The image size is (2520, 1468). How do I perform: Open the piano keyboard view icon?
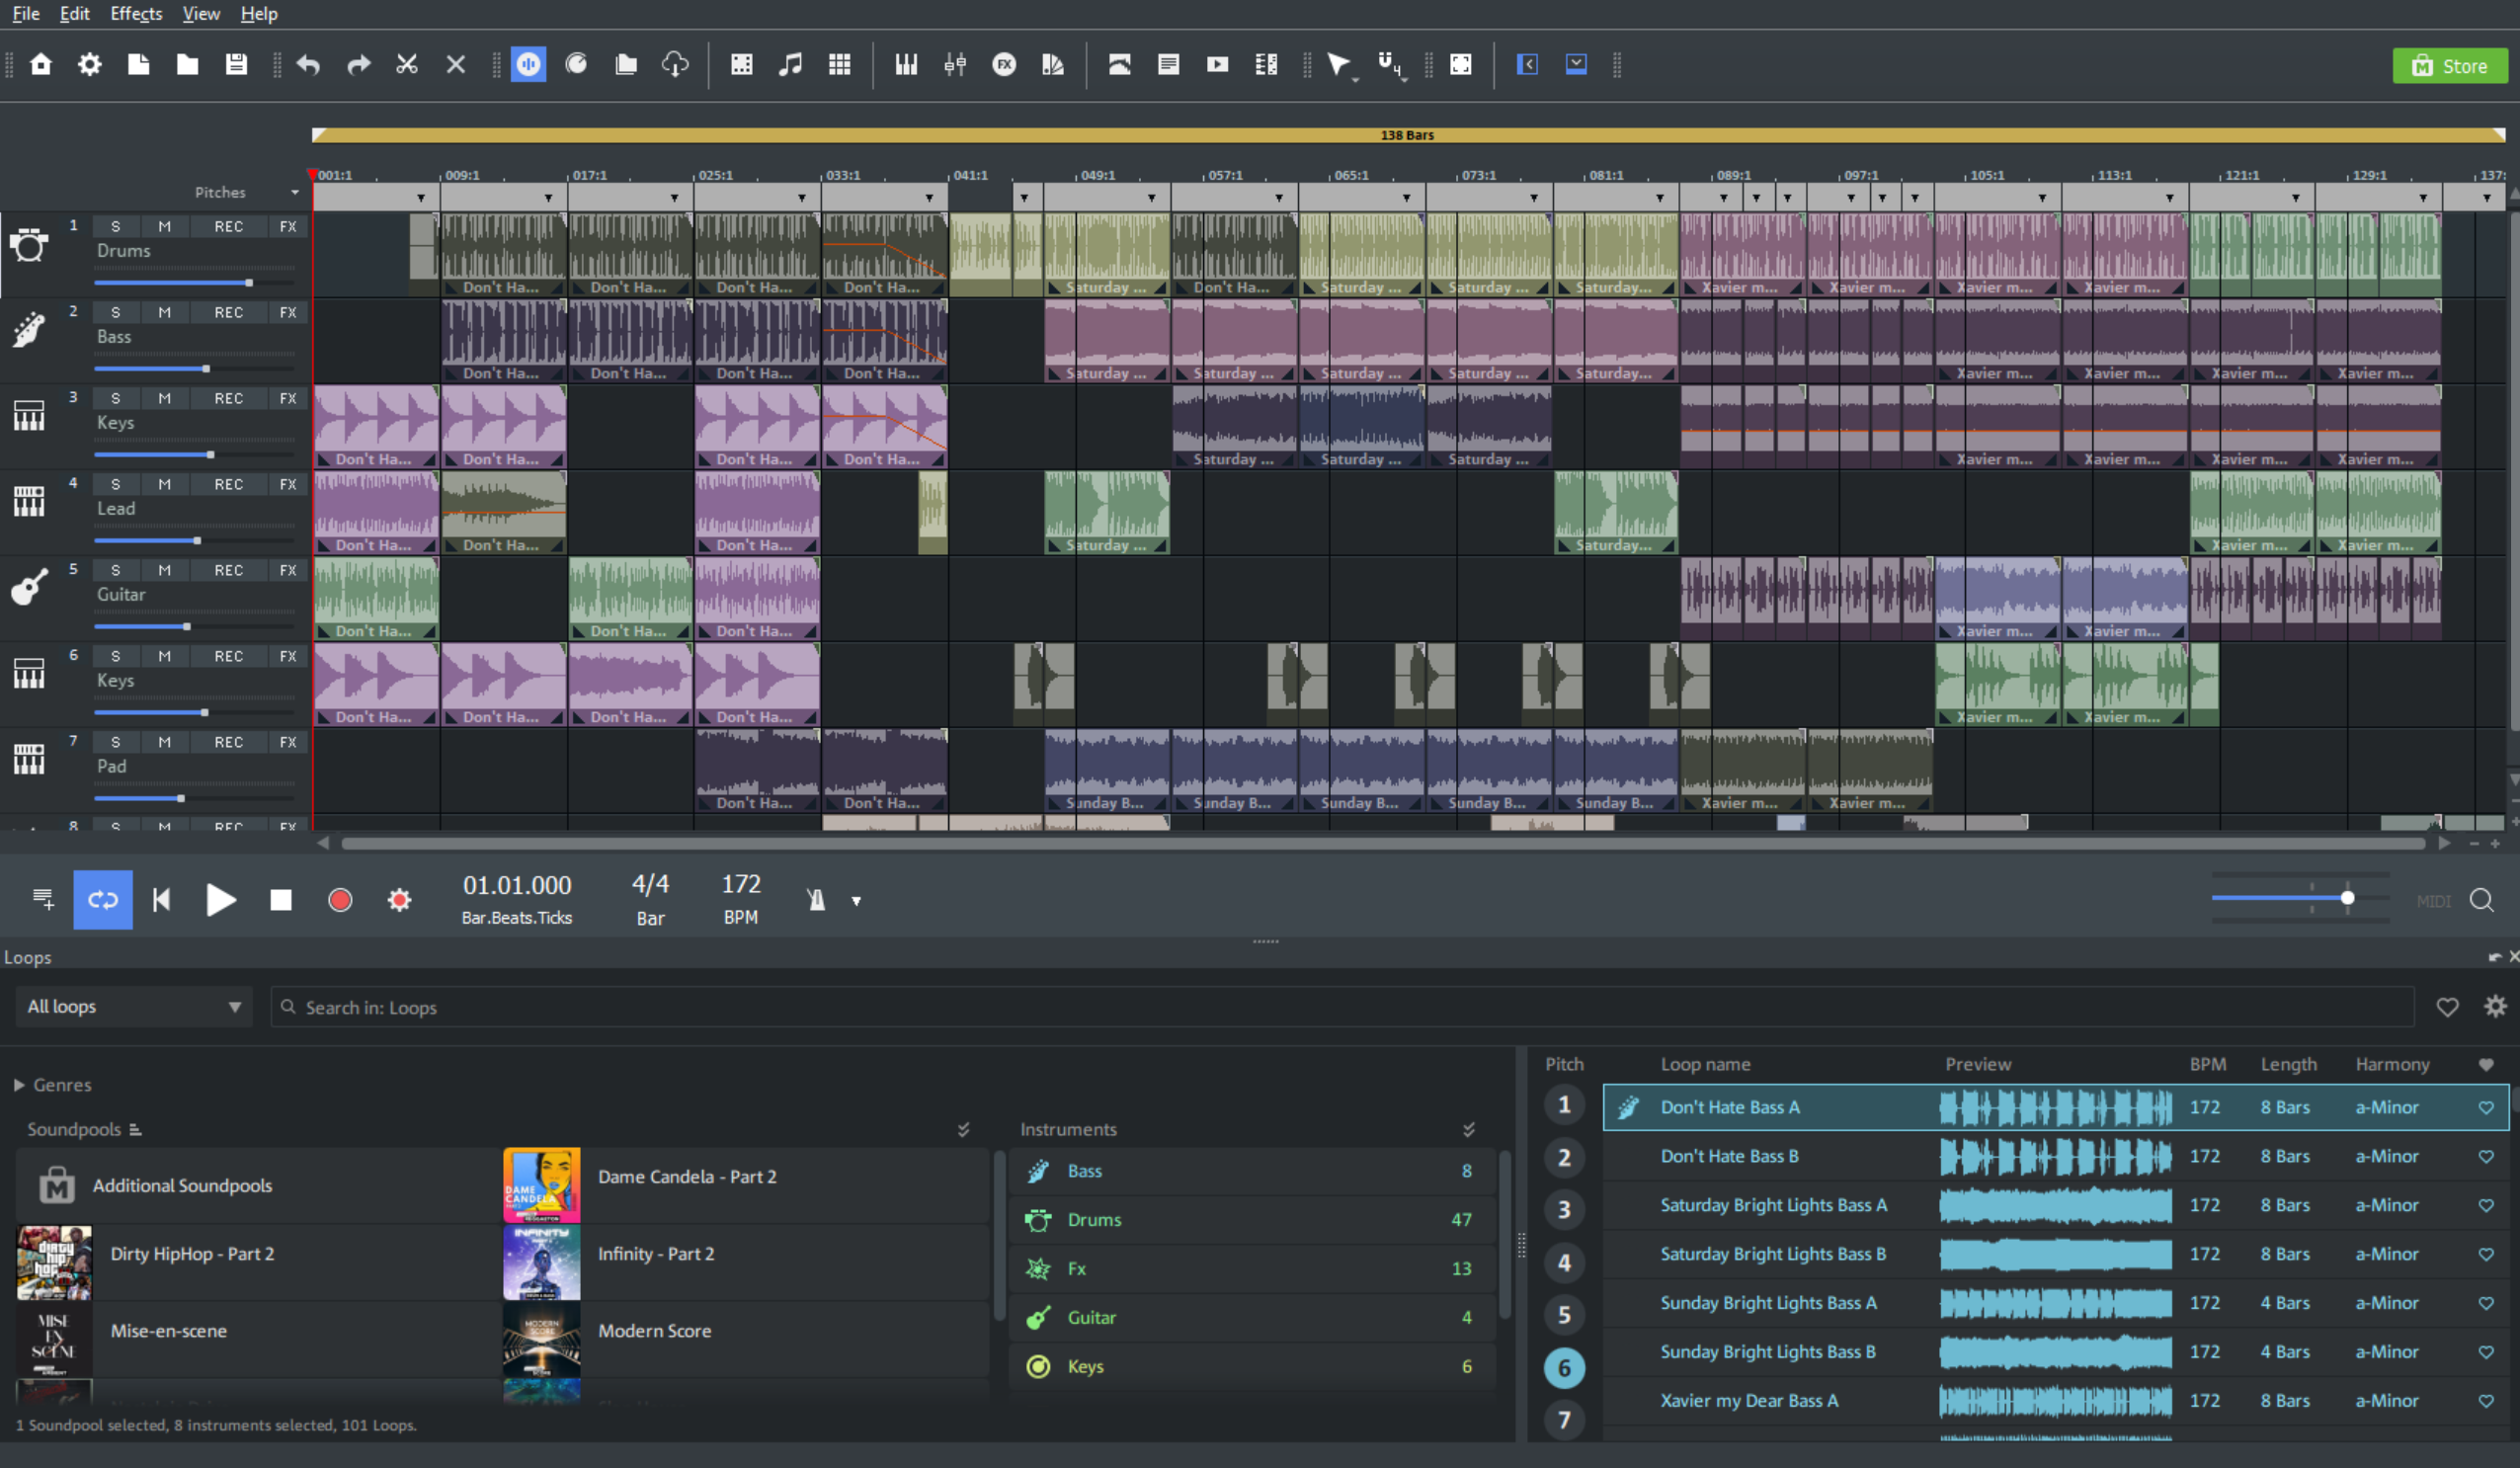coord(906,64)
